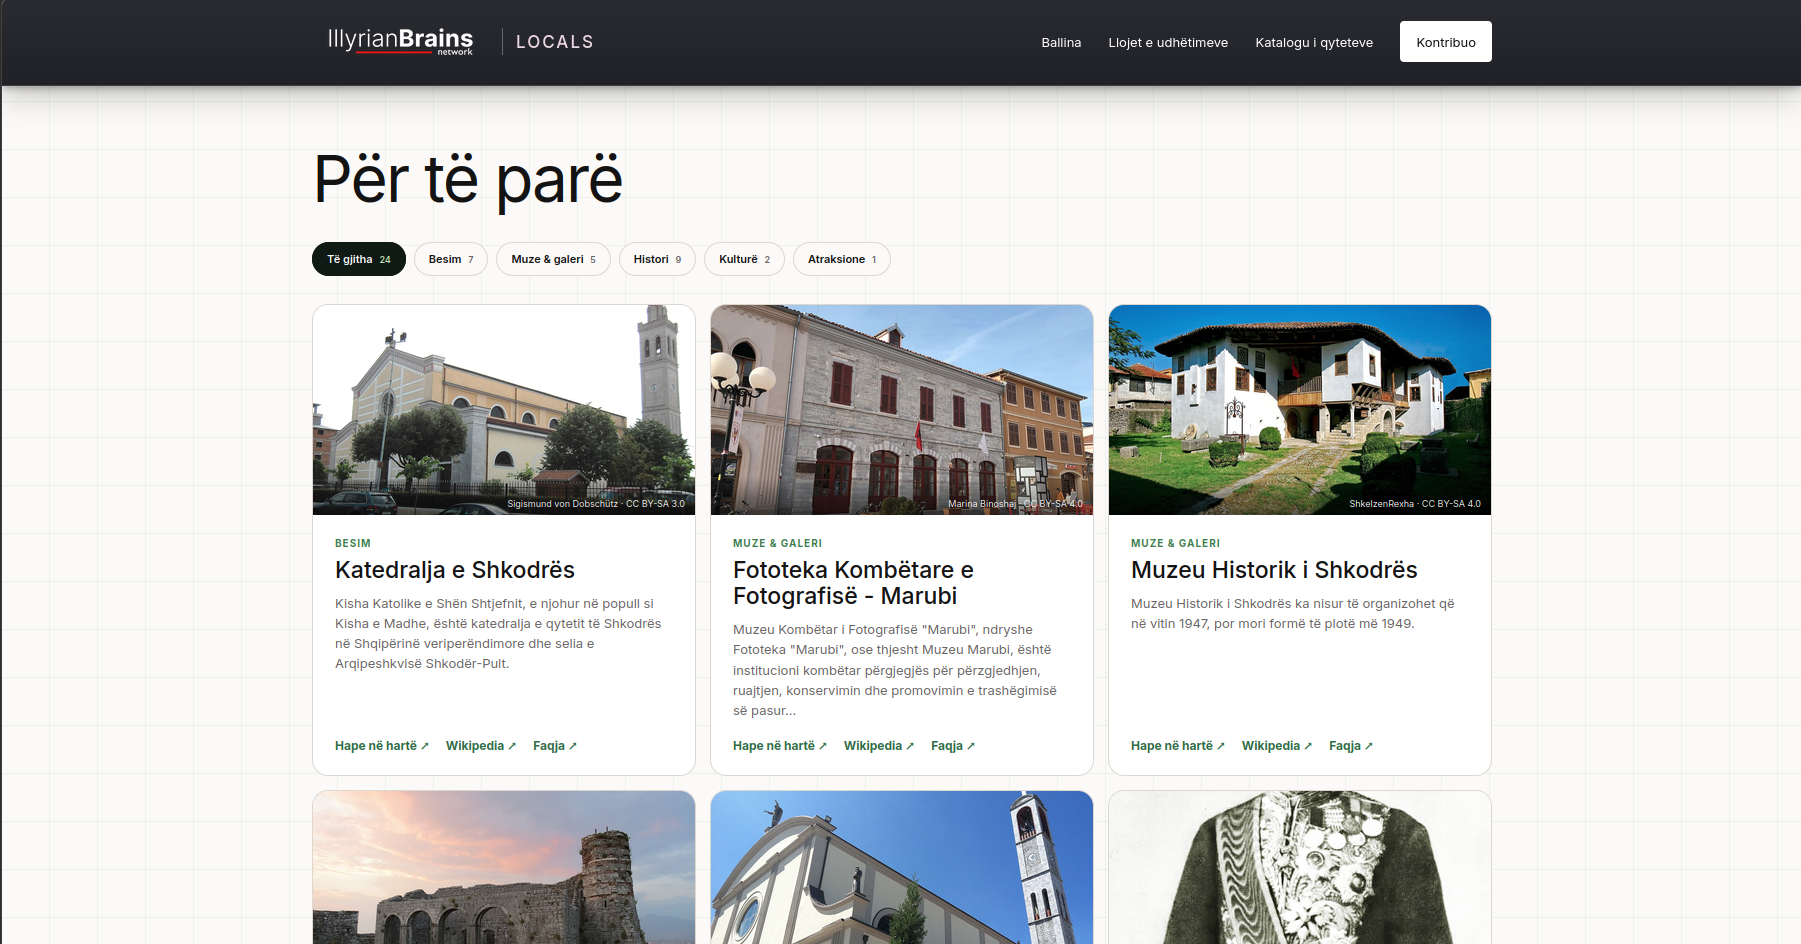Click the MUZE & GALERI label on Muzeu Historik card
Screen dimensions: 1801x944
tap(1175, 544)
